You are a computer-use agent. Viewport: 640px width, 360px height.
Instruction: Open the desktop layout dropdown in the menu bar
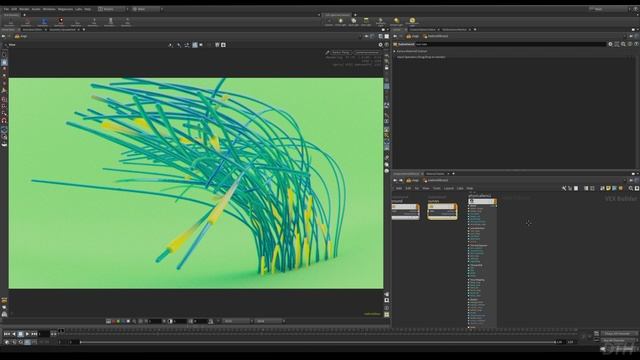(112, 9)
